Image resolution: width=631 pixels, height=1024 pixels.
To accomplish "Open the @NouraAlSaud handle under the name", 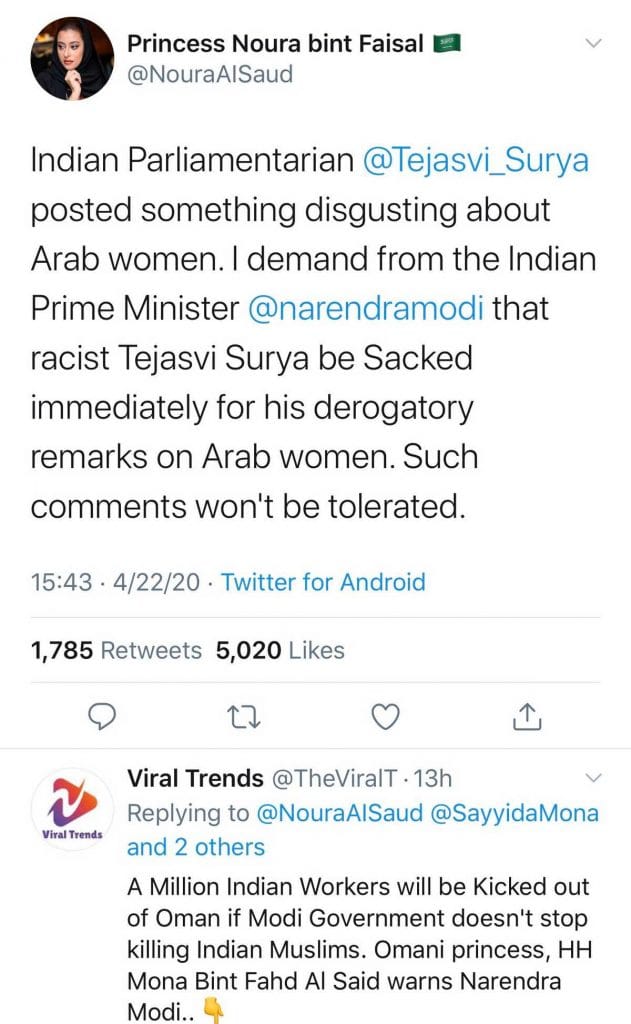I will pyautogui.click(x=210, y=75).
